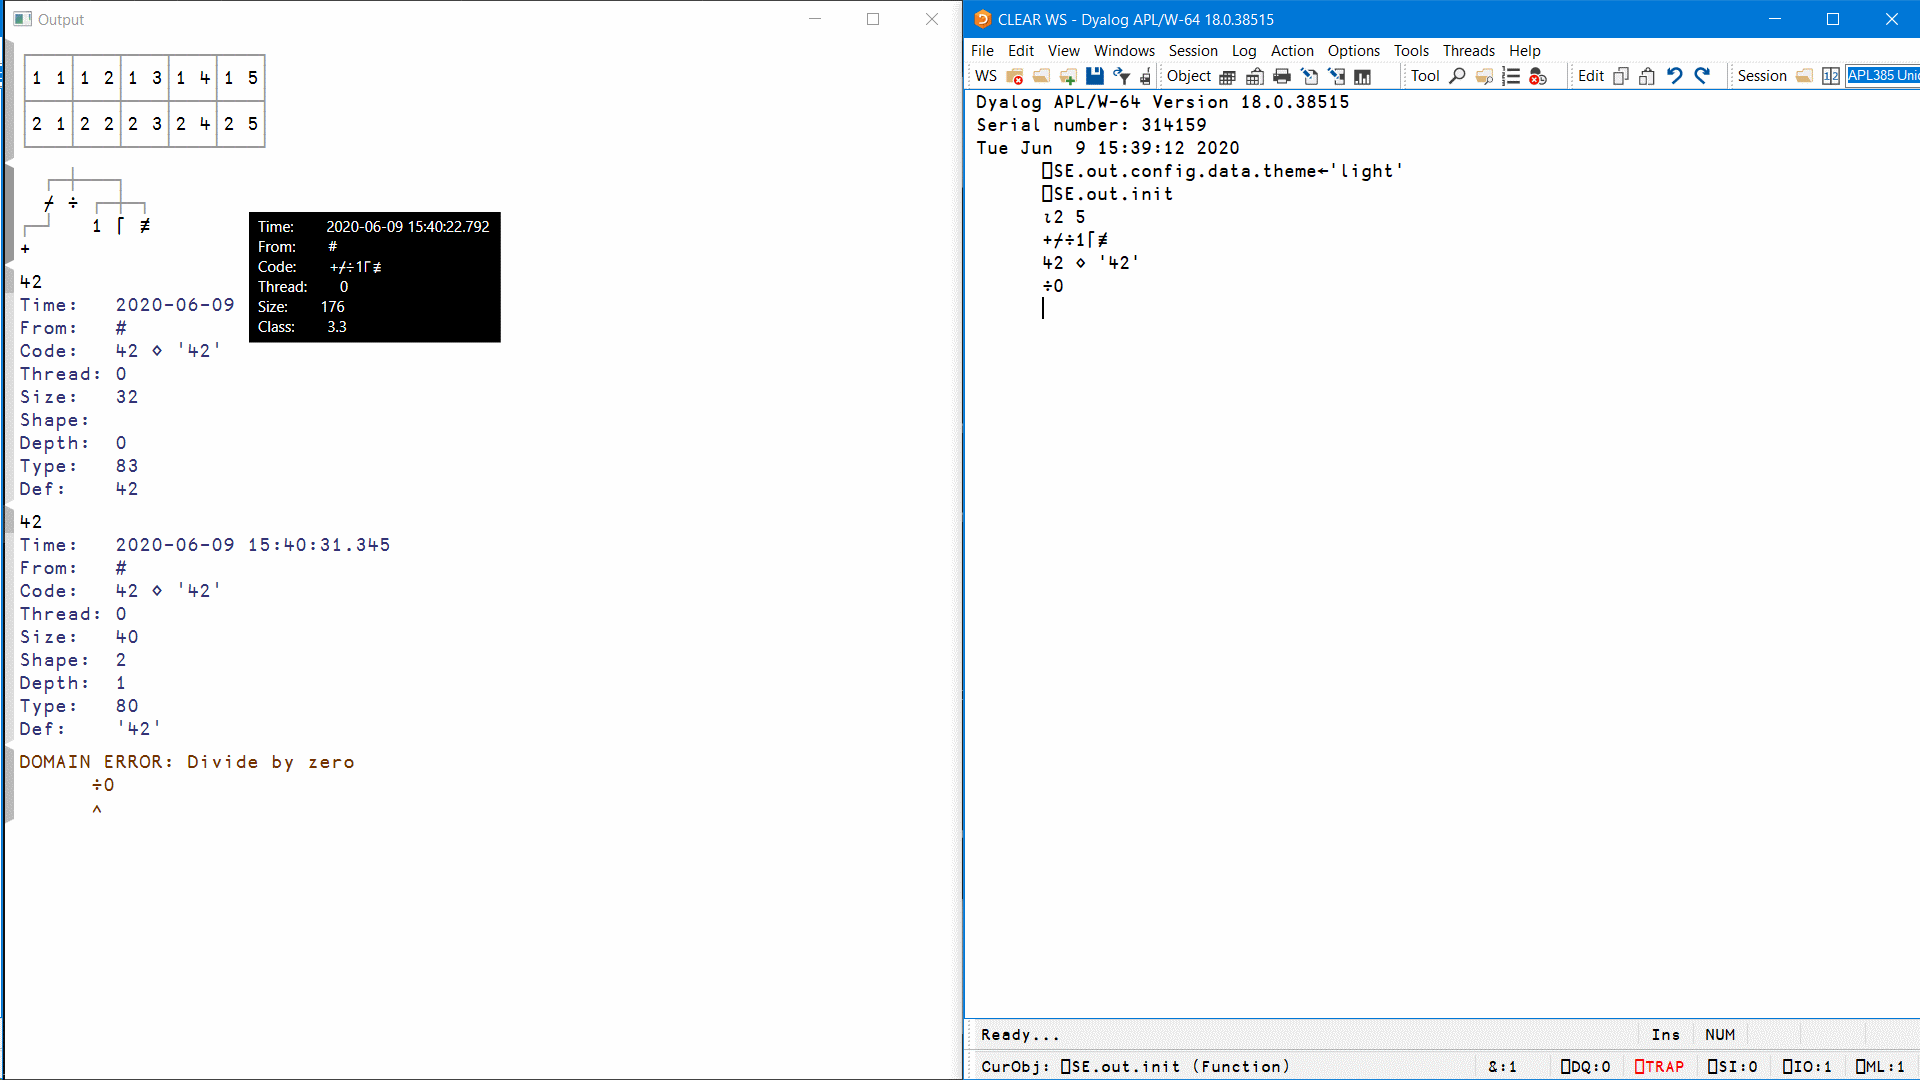The width and height of the screenshot is (1920, 1080).
Task: Toggle the TRAP status field
Action: pyautogui.click(x=1659, y=1067)
